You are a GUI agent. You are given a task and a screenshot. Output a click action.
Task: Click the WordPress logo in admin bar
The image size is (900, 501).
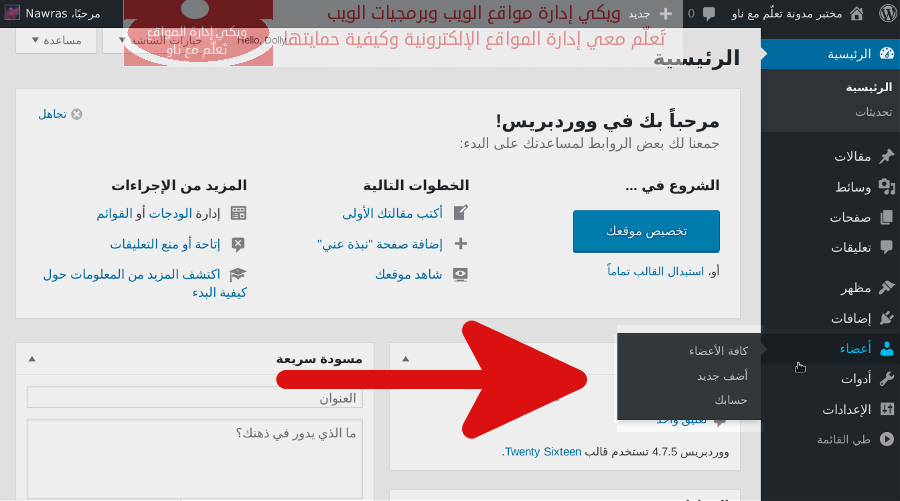[x=887, y=14]
